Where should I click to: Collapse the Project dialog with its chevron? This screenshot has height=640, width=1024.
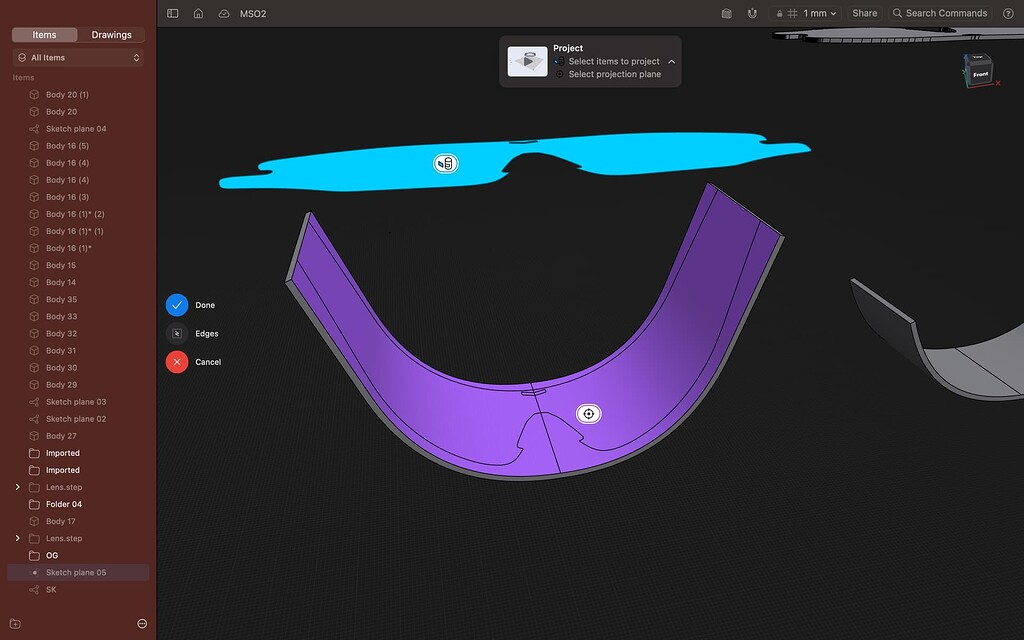(x=671, y=60)
